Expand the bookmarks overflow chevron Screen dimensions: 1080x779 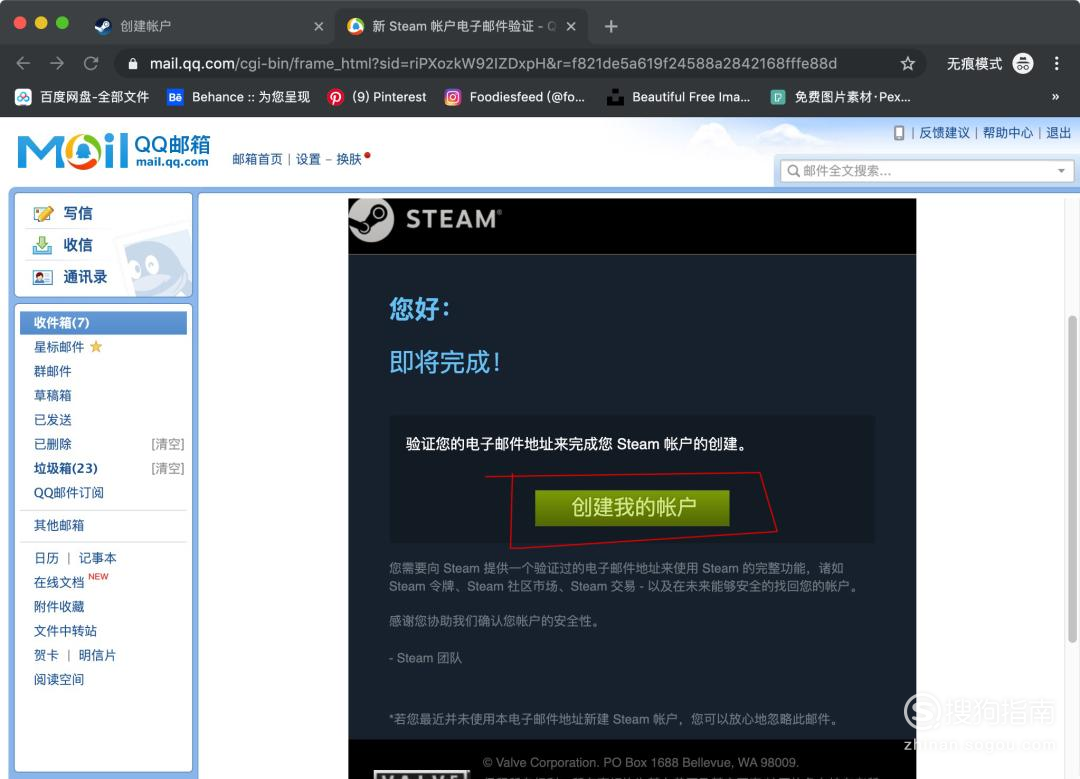pos(1055,97)
